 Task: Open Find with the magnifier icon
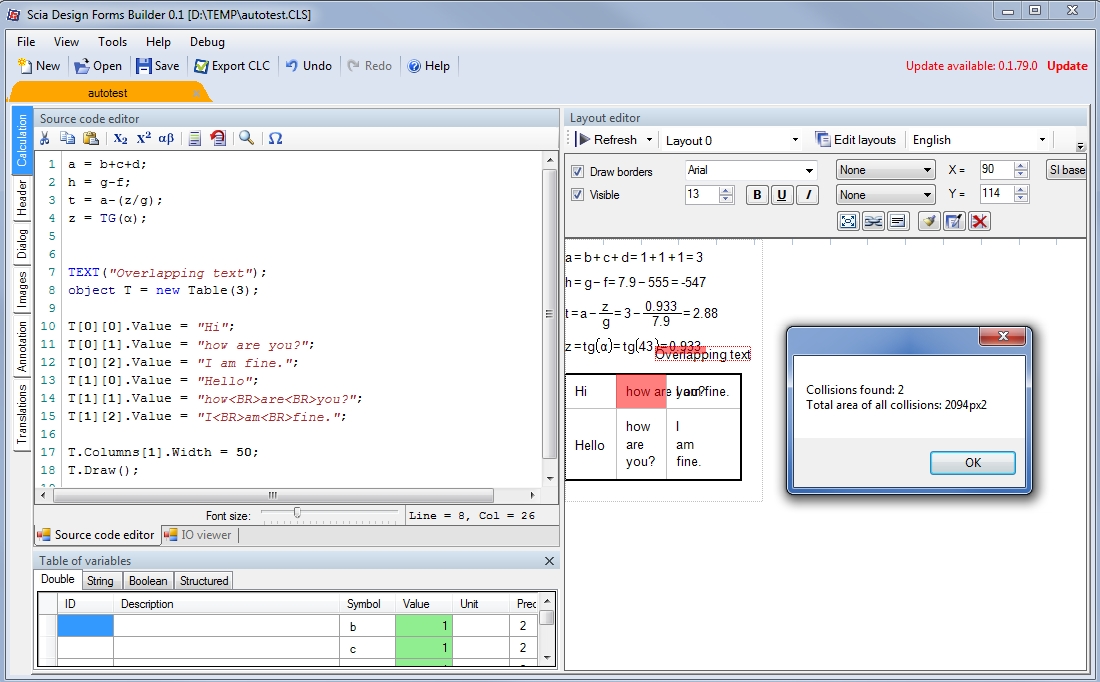(246, 138)
